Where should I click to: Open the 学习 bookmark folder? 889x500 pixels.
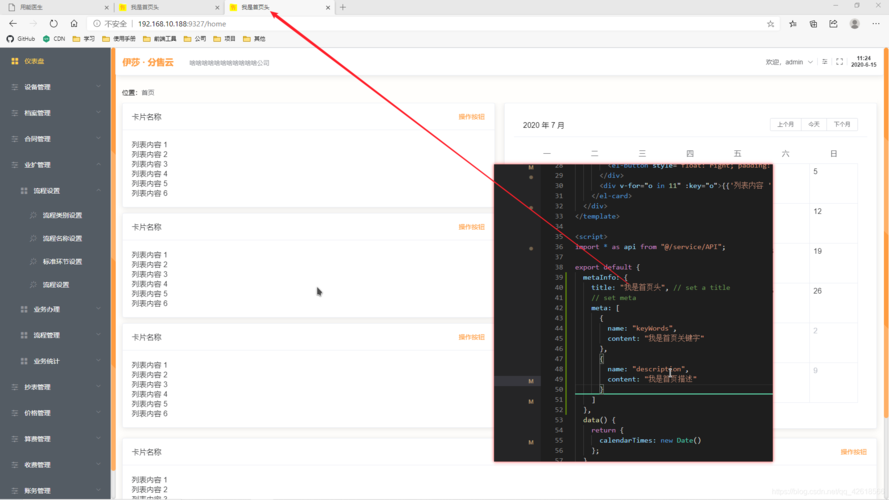[x=84, y=39]
